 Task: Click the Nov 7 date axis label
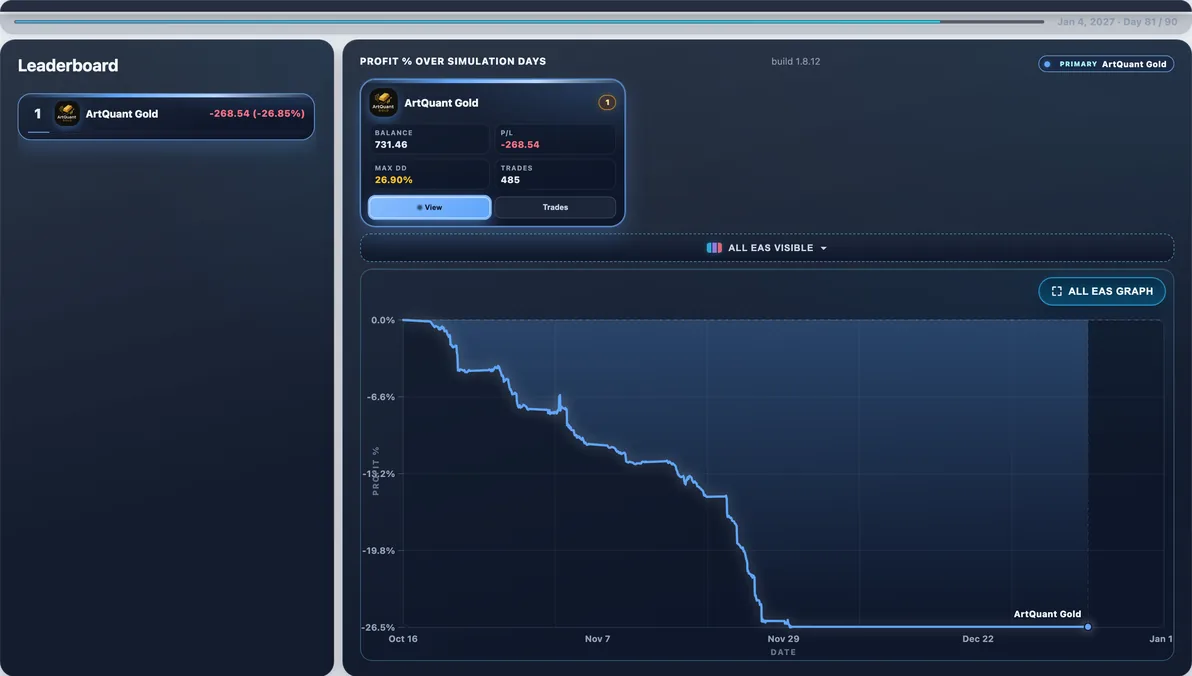(x=598, y=639)
